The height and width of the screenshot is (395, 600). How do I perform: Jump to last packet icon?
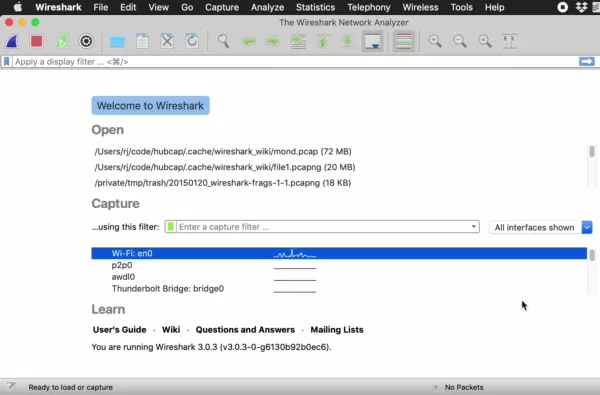348,41
